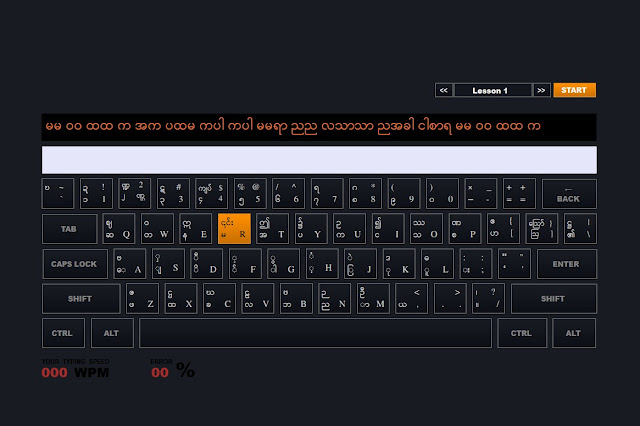This screenshot has height=426, width=640.
Task: Click the left SHIFT key
Action: pyautogui.click(x=81, y=299)
